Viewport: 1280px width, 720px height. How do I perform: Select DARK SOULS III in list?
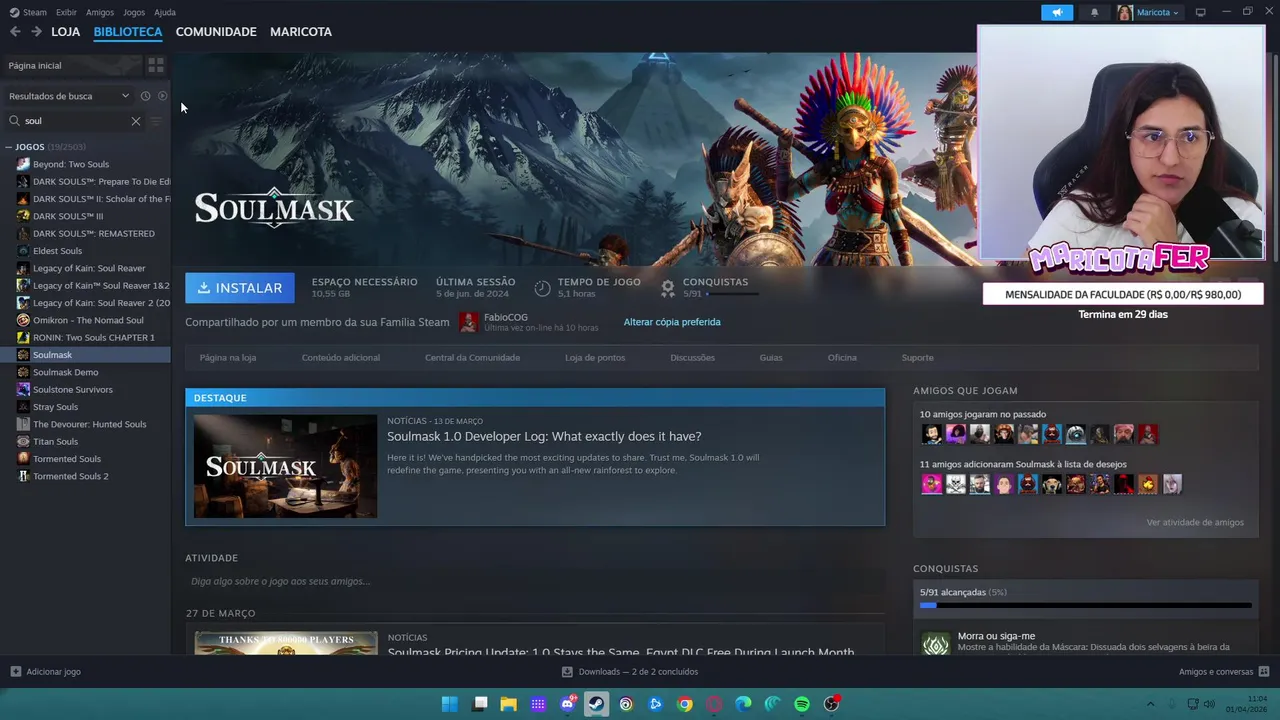click(68, 216)
